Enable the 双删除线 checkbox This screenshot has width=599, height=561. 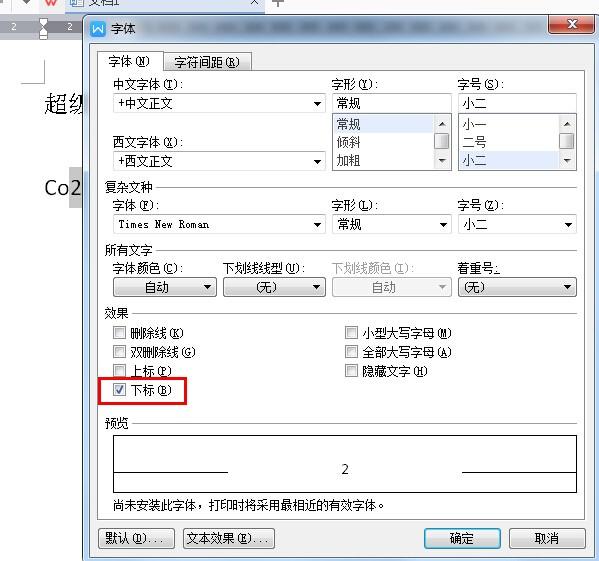point(119,351)
